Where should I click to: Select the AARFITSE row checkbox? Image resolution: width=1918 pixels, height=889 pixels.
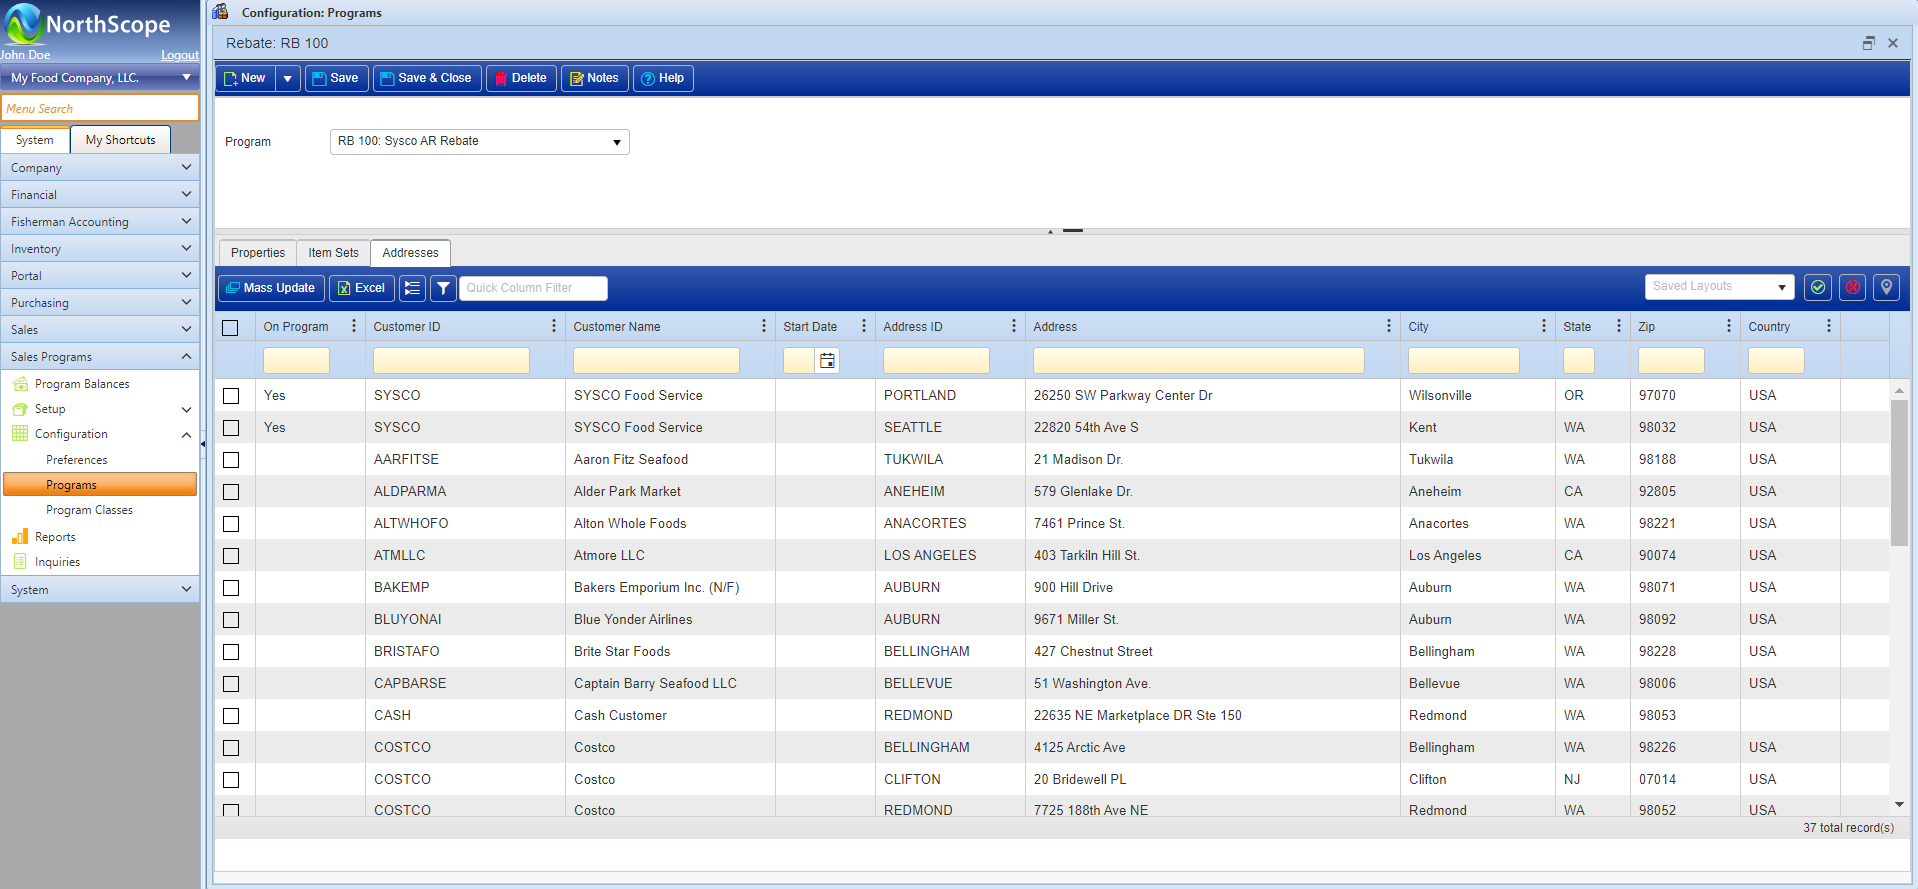point(231,460)
